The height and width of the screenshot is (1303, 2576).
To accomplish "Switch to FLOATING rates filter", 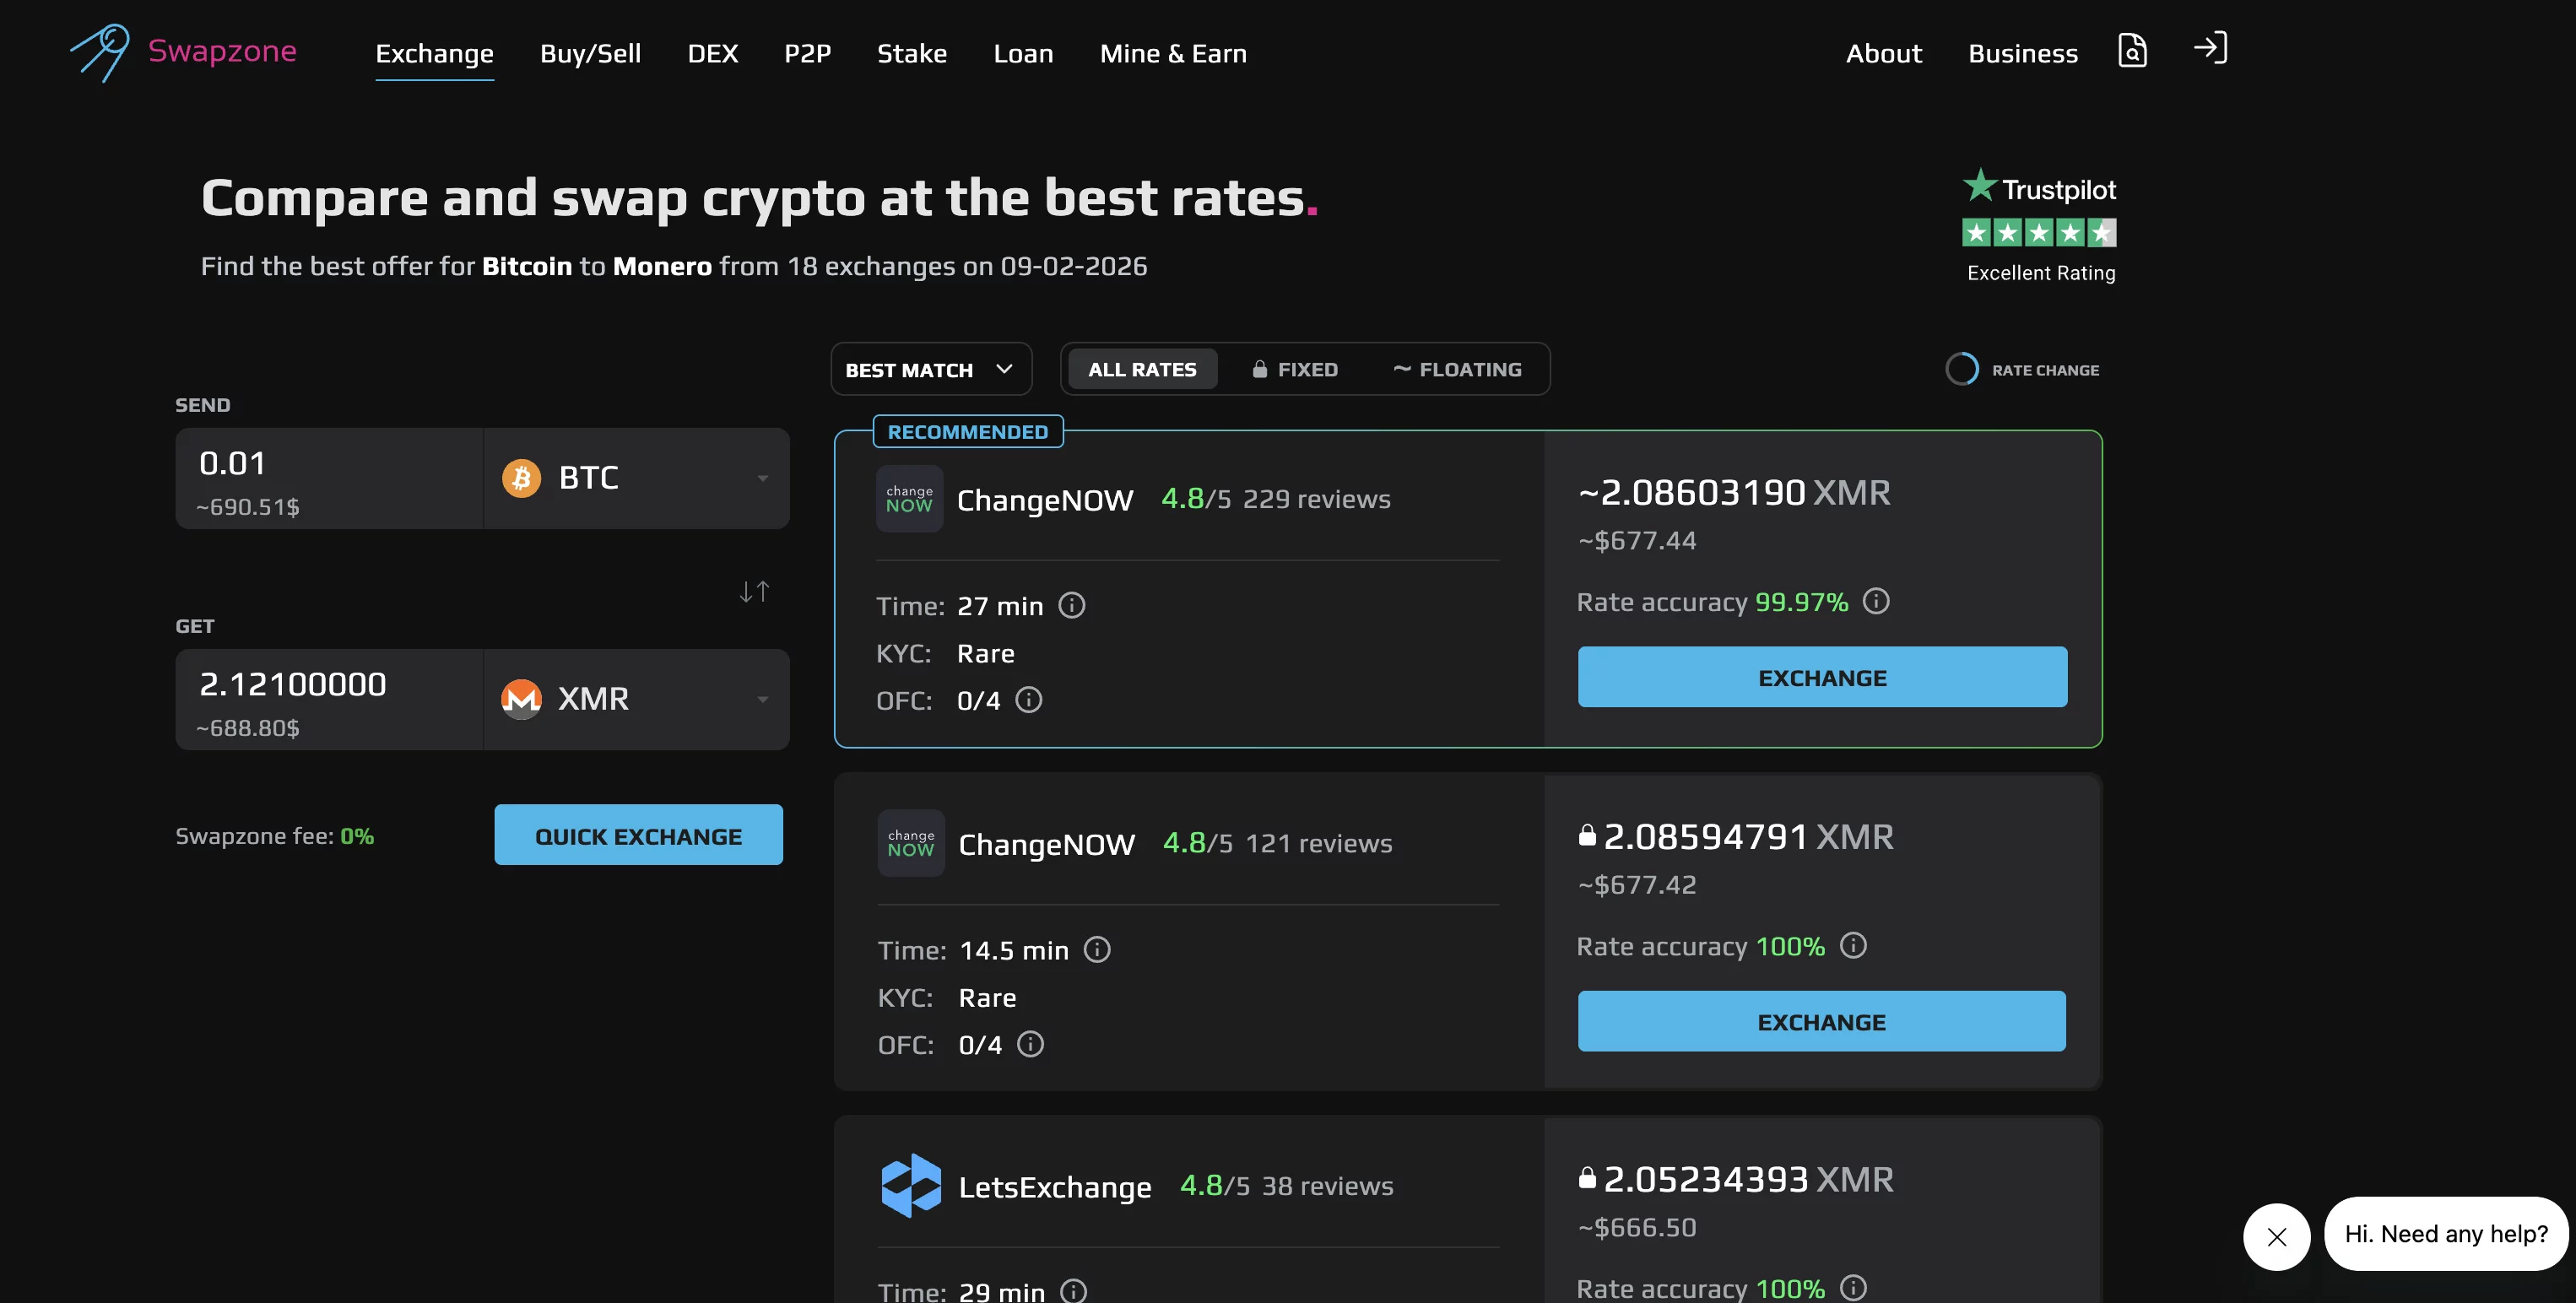I will [1459, 368].
